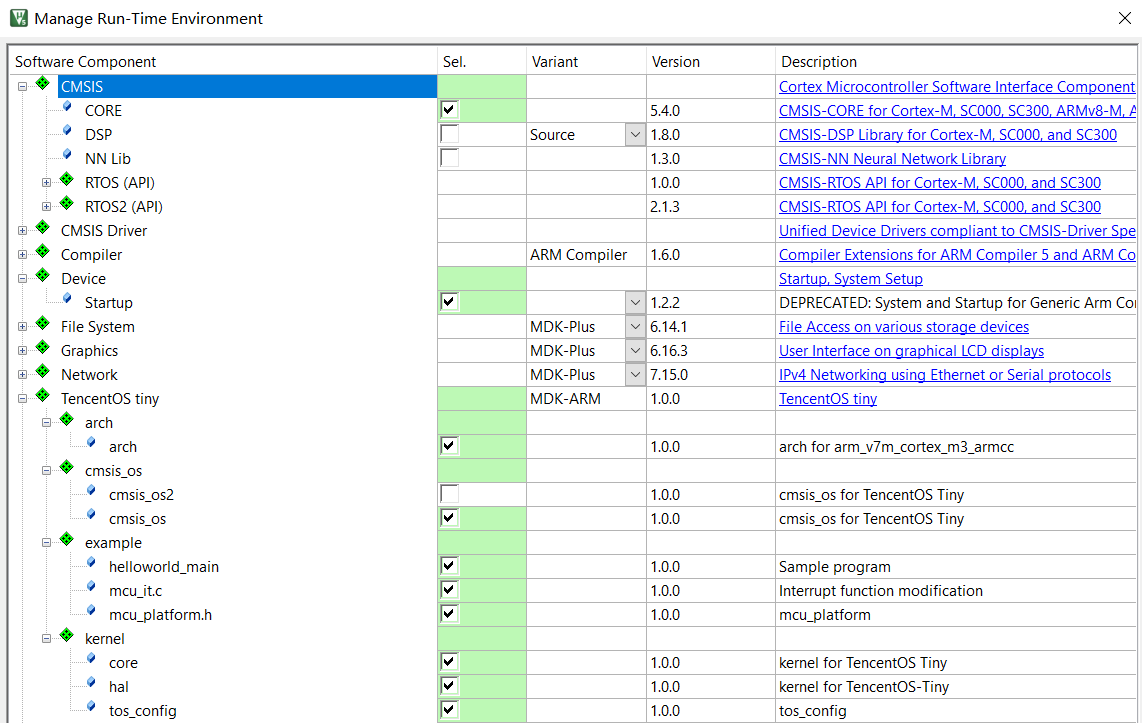Click the Variant column header
The image size is (1142, 723).
click(586, 62)
